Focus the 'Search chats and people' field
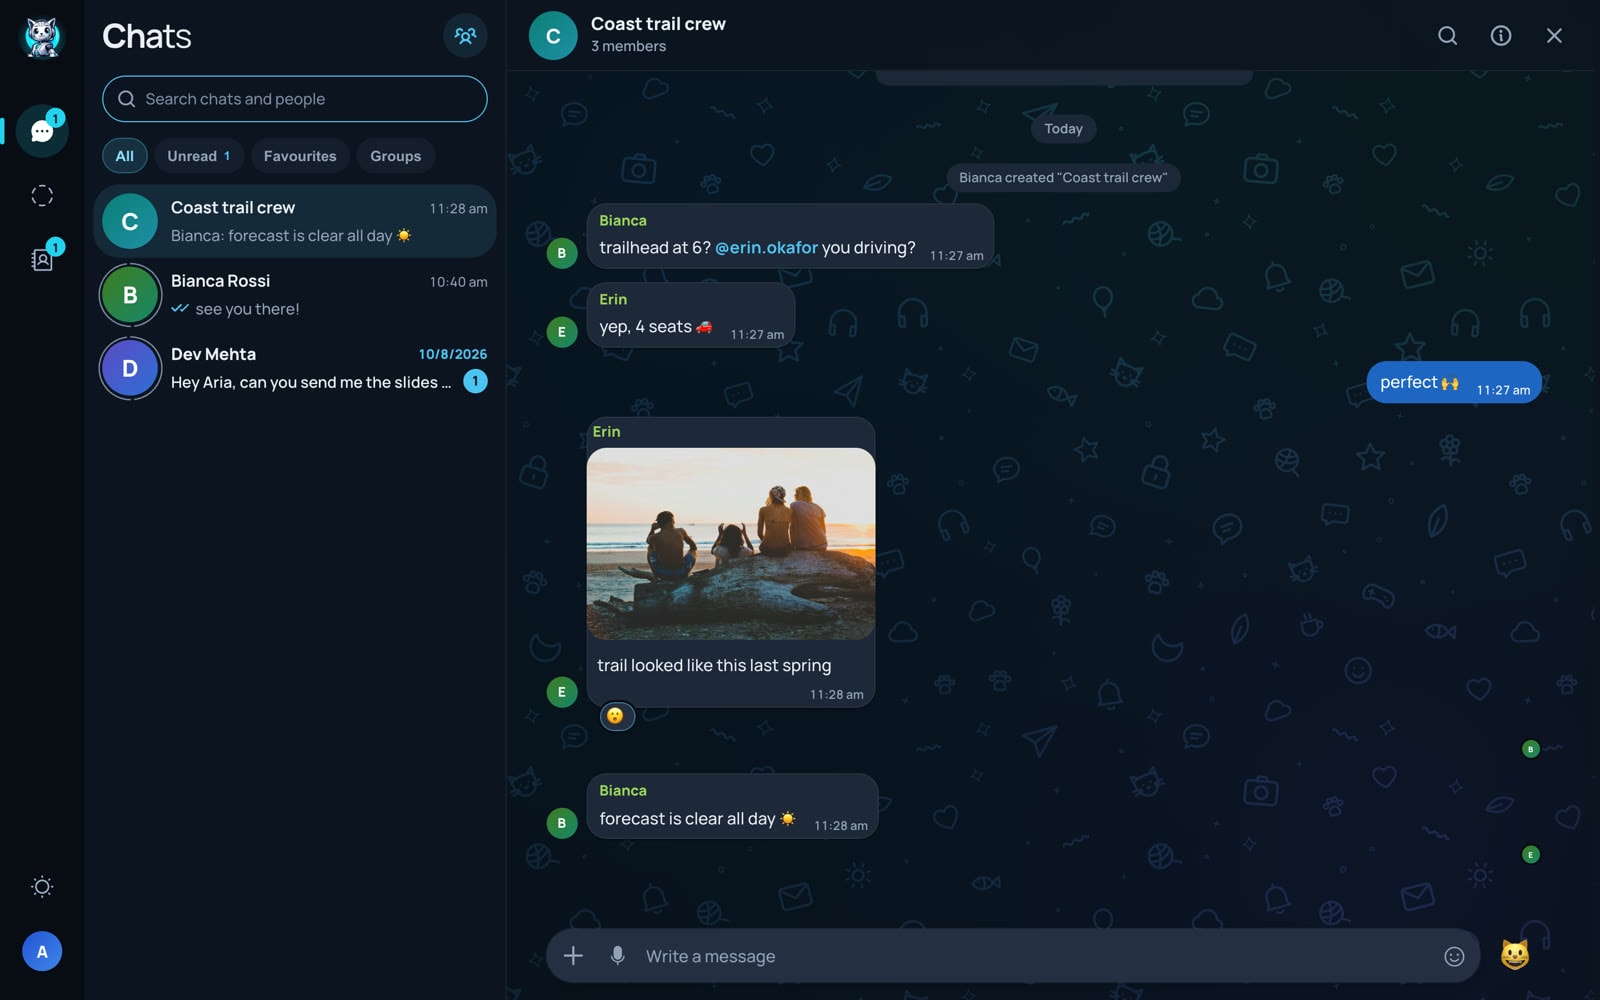 pos(295,99)
